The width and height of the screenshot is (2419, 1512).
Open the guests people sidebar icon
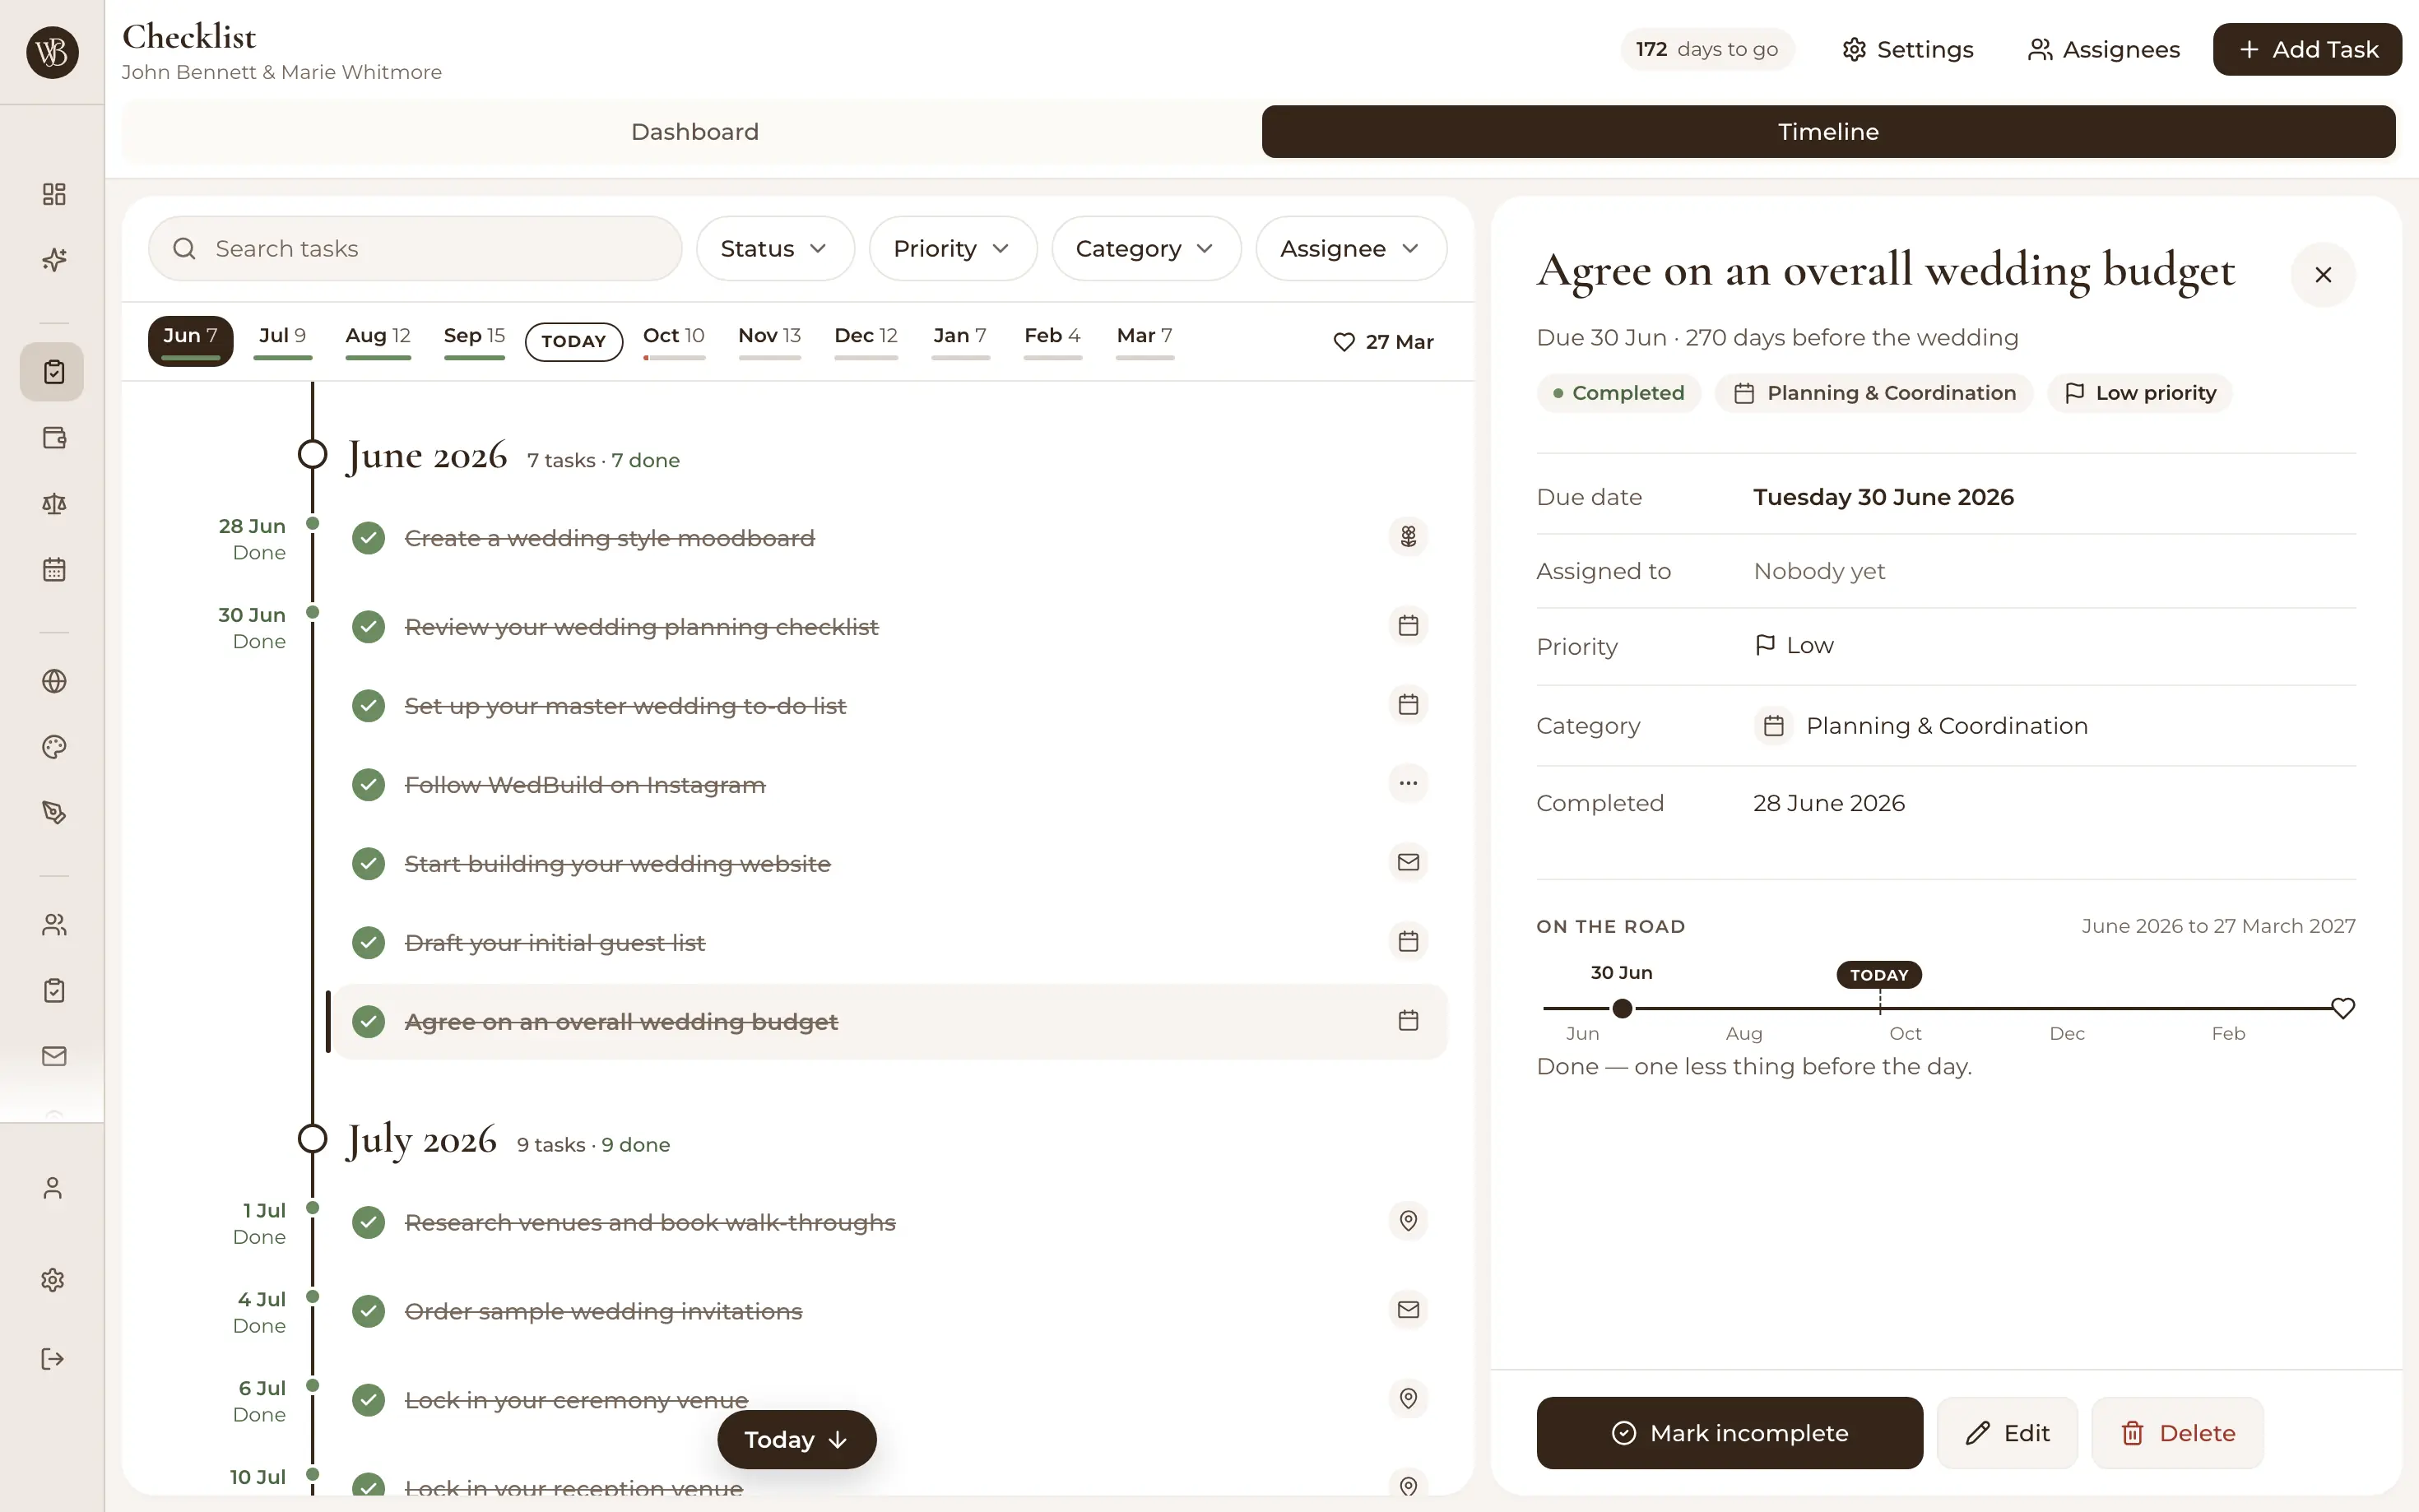[x=54, y=925]
